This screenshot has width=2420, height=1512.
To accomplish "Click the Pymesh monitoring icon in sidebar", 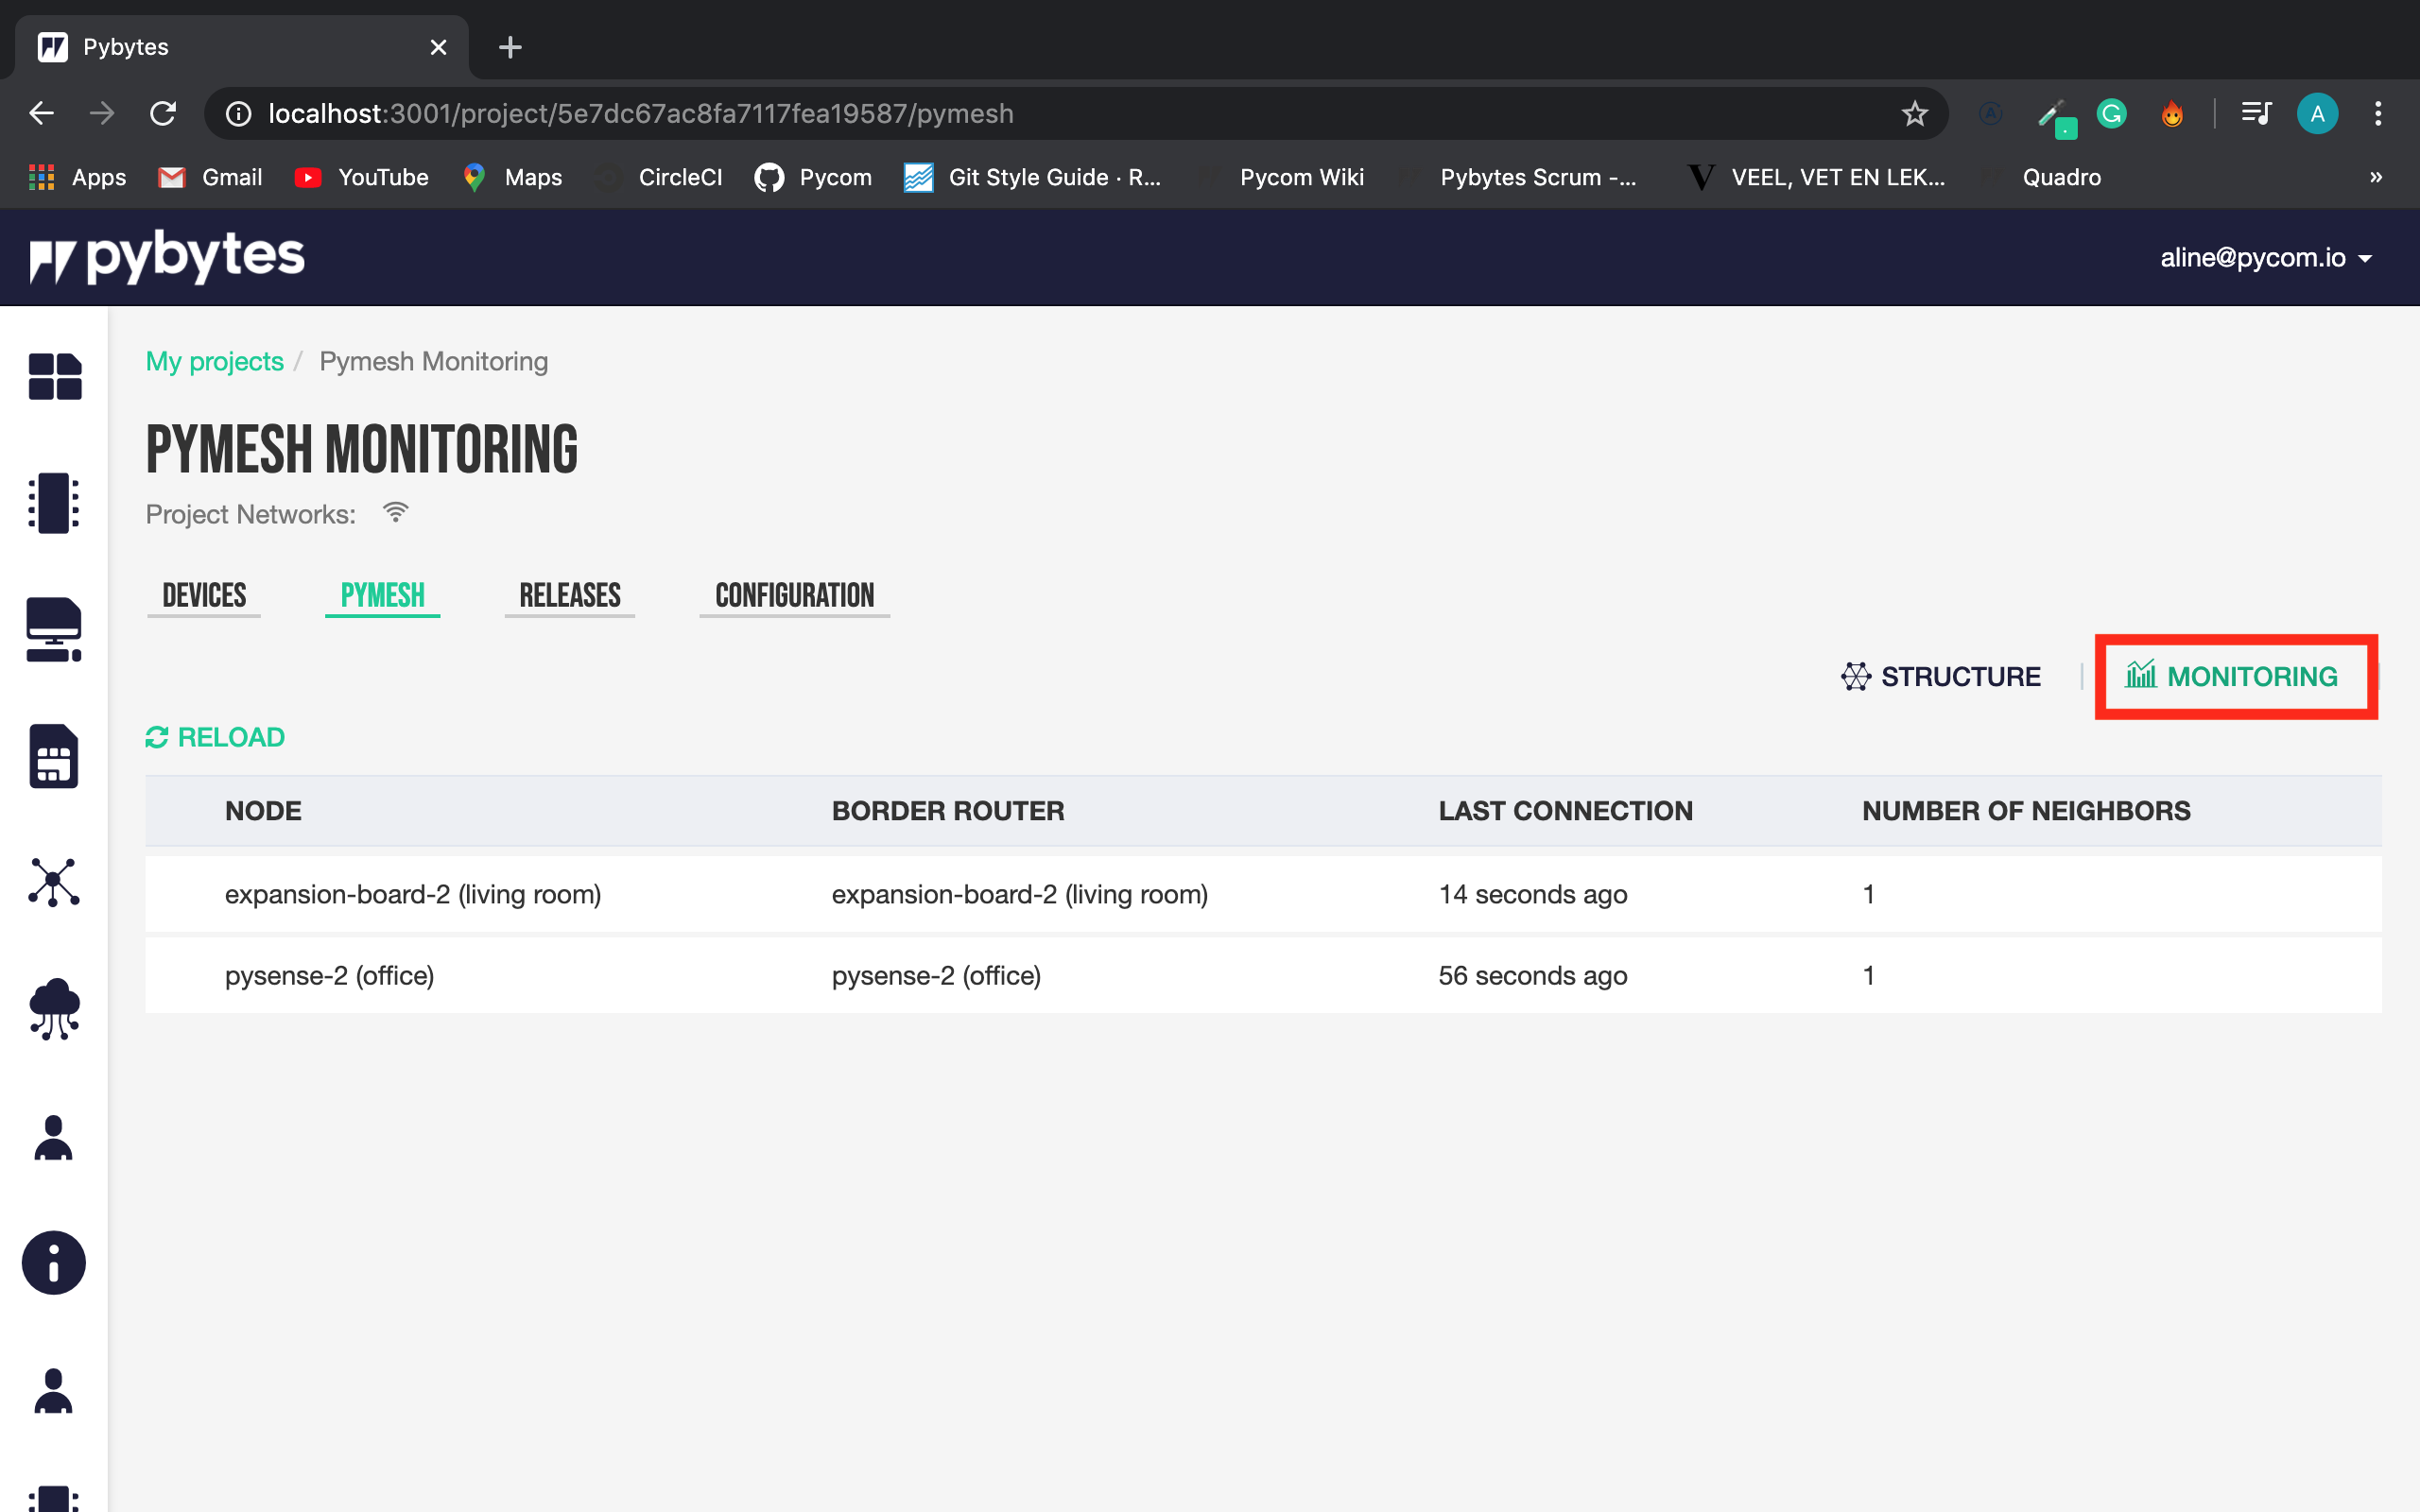I will point(52,882).
